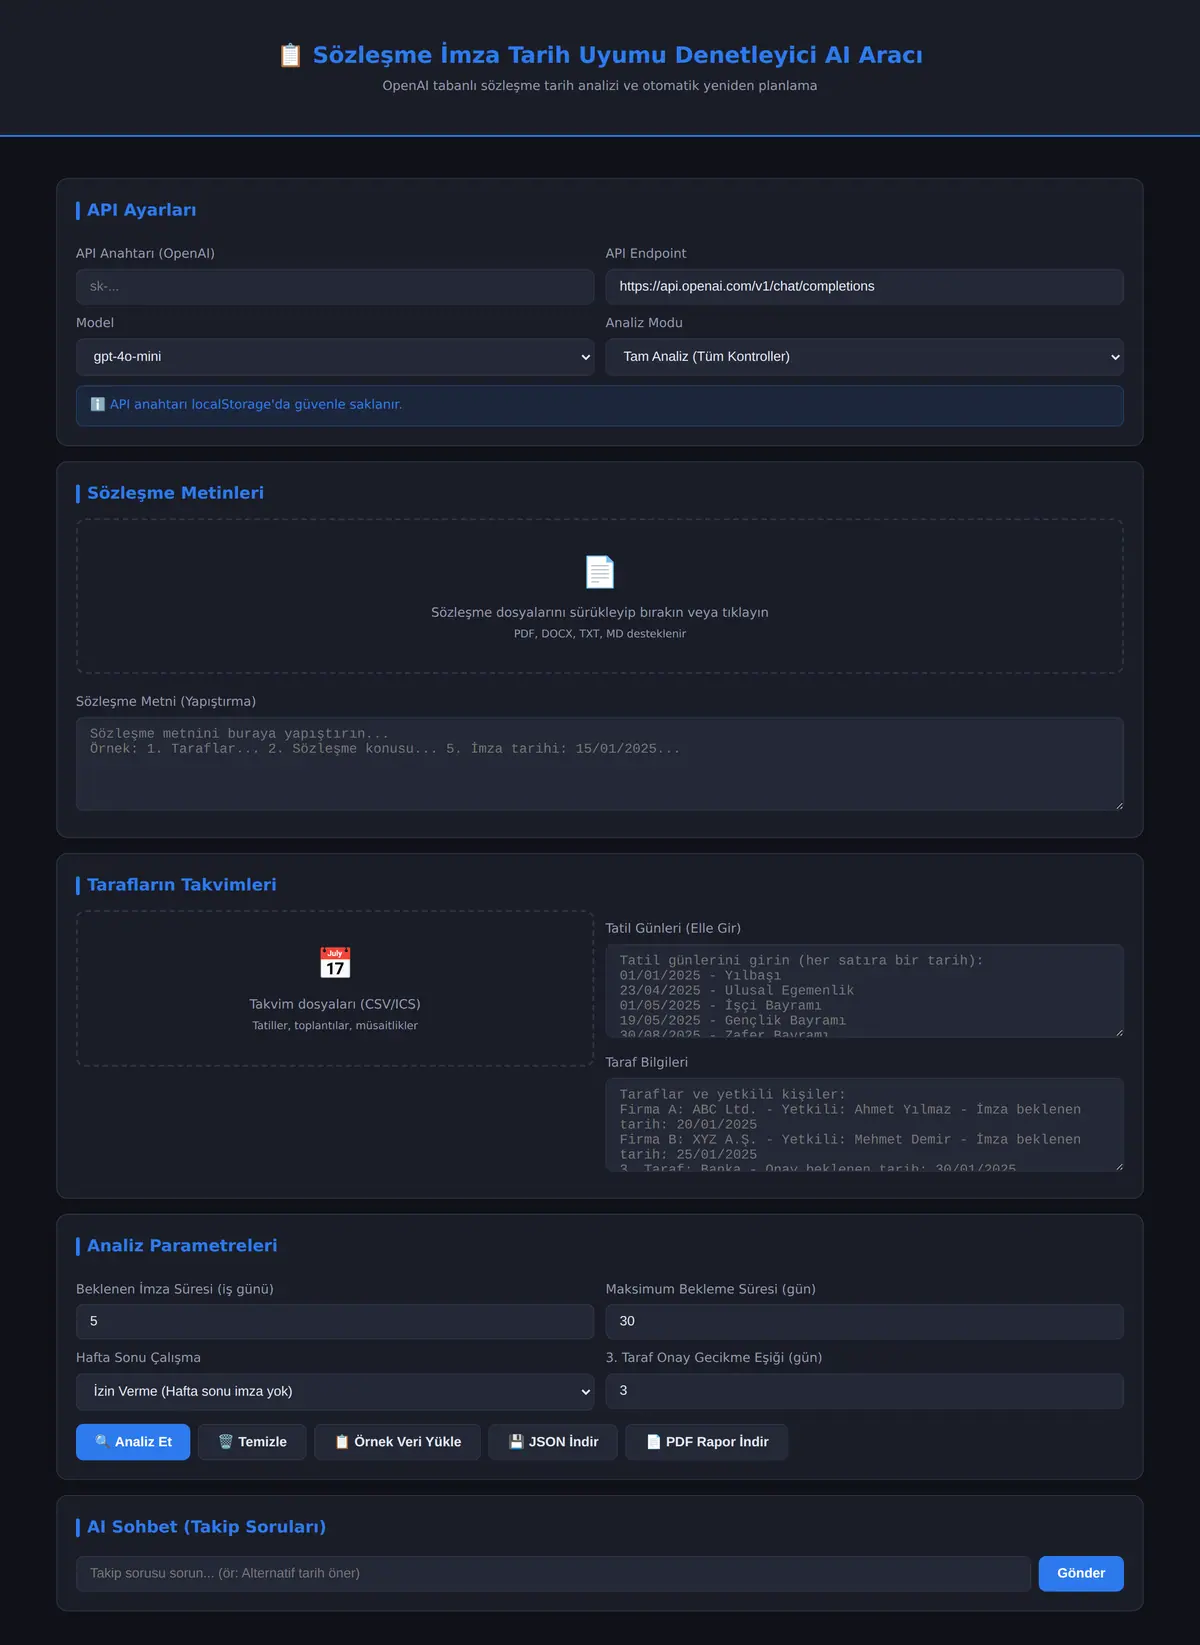The width and height of the screenshot is (1200, 1645).
Task: Click the Tarafların Takvimleri heading
Action: tap(181, 885)
